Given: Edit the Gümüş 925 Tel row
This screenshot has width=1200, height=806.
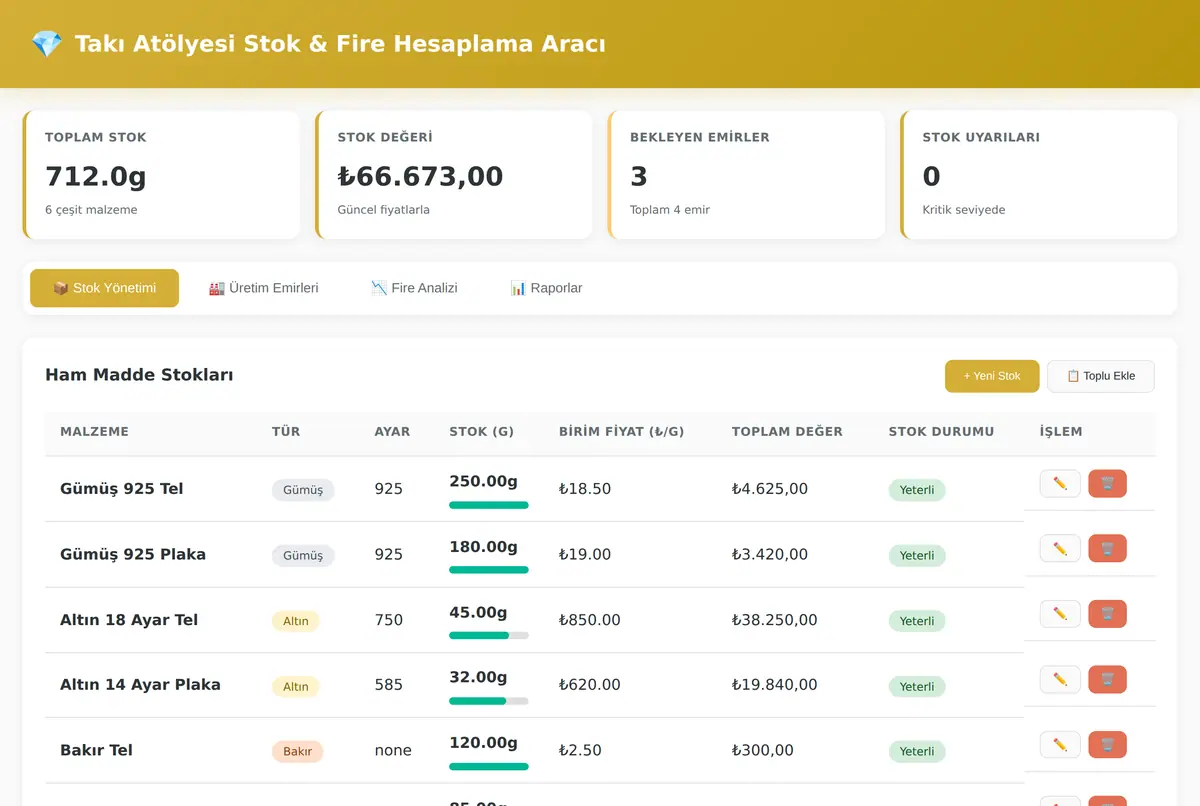Looking at the screenshot, I should [1060, 484].
